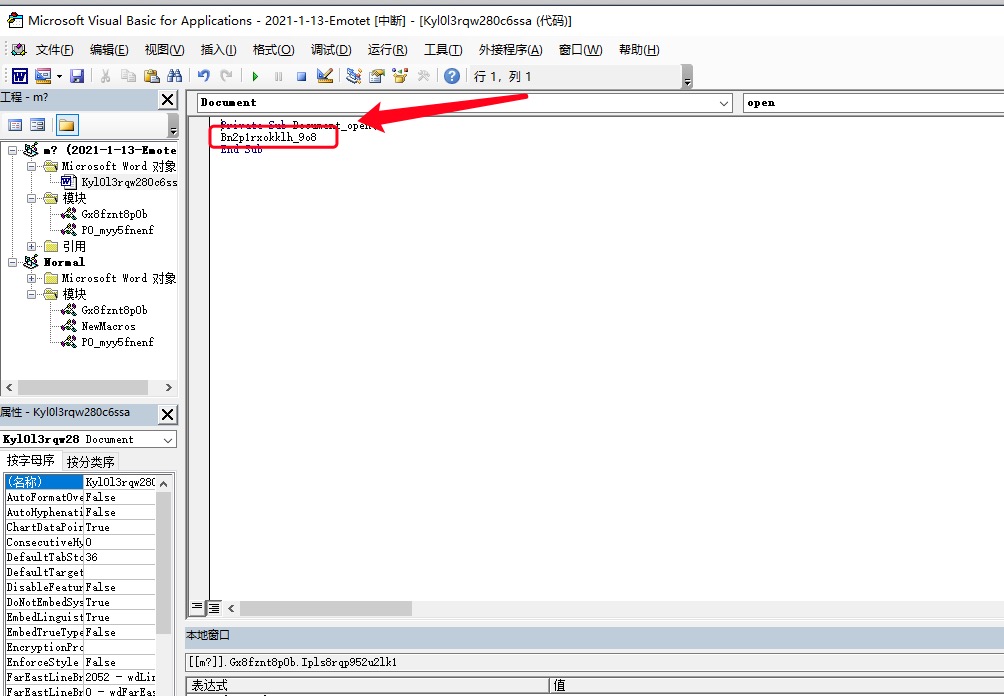Open Find with the binoculars icon
The image size is (1004, 696).
(x=174, y=76)
